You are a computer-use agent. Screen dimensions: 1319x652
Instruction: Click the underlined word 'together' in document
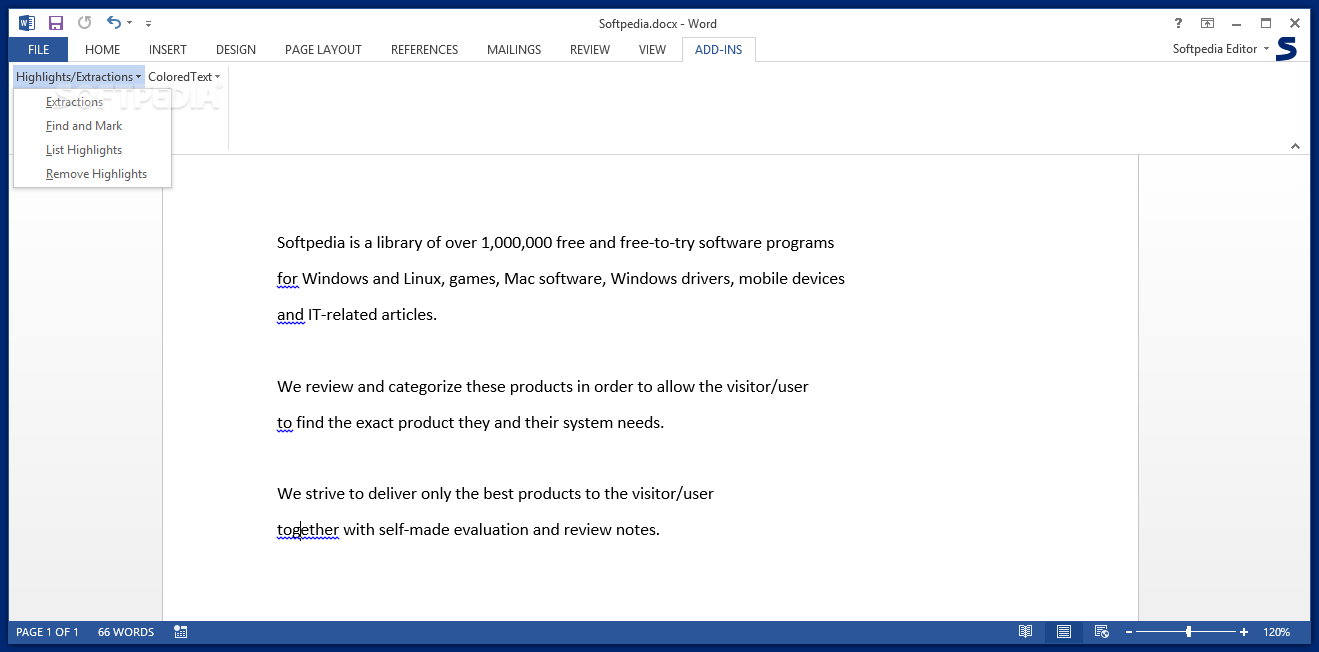pyautogui.click(x=308, y=530)
